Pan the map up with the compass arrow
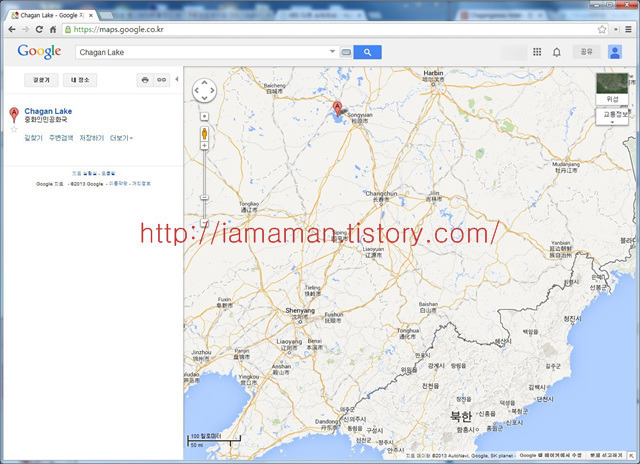This screenshot has width=640, height=464. (x=204, y=82)
